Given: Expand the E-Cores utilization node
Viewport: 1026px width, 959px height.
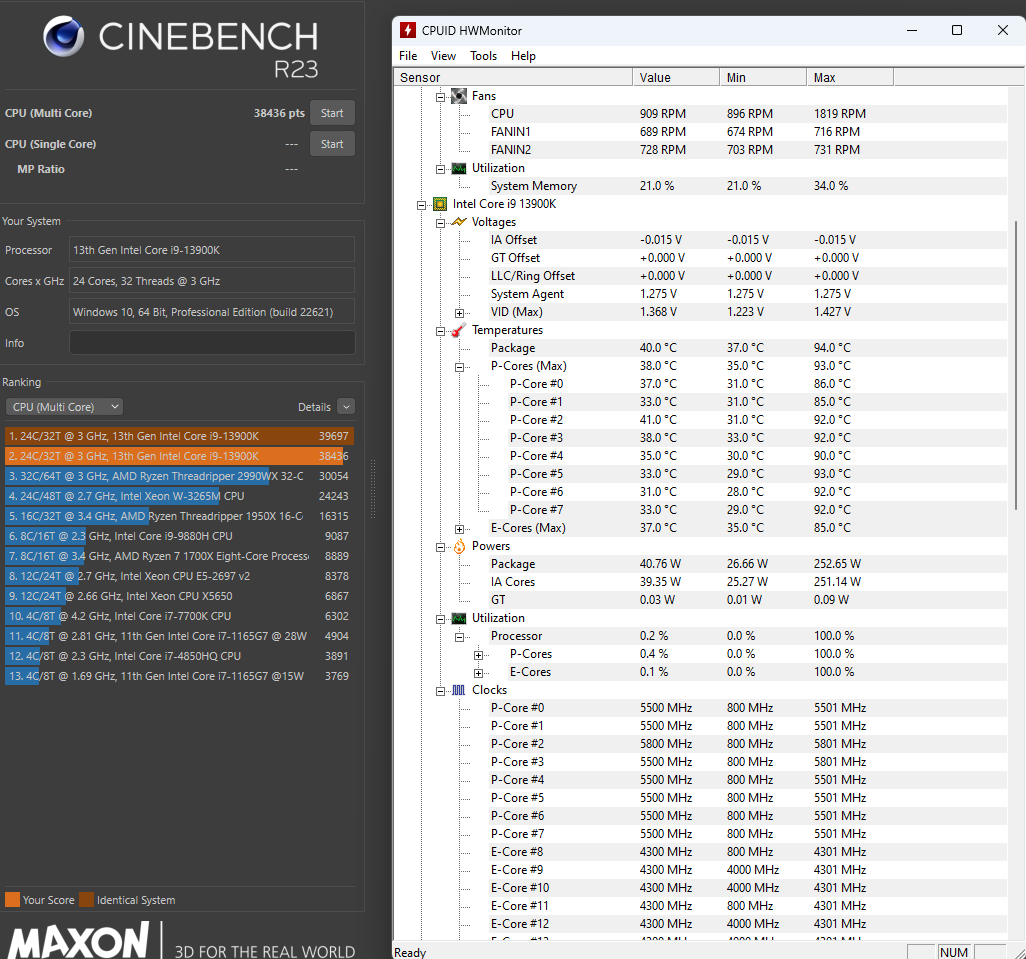Looking at the screenshot, I should click(478, 673).
